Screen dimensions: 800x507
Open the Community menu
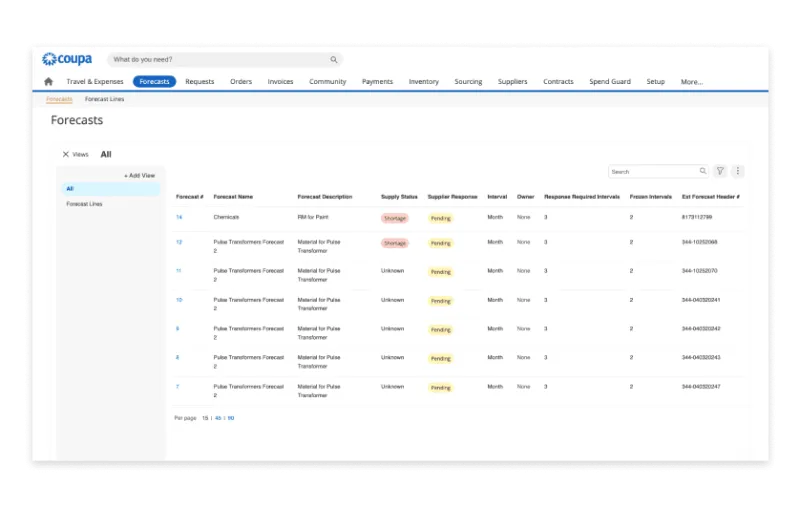(328, 82)
